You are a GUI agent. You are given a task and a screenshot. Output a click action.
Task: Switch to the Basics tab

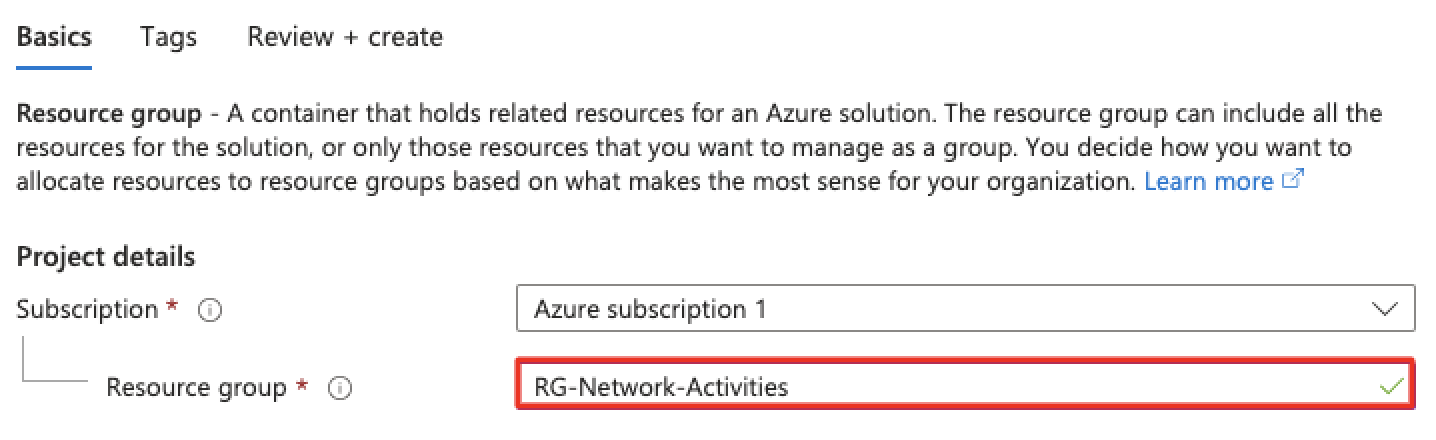54,37
